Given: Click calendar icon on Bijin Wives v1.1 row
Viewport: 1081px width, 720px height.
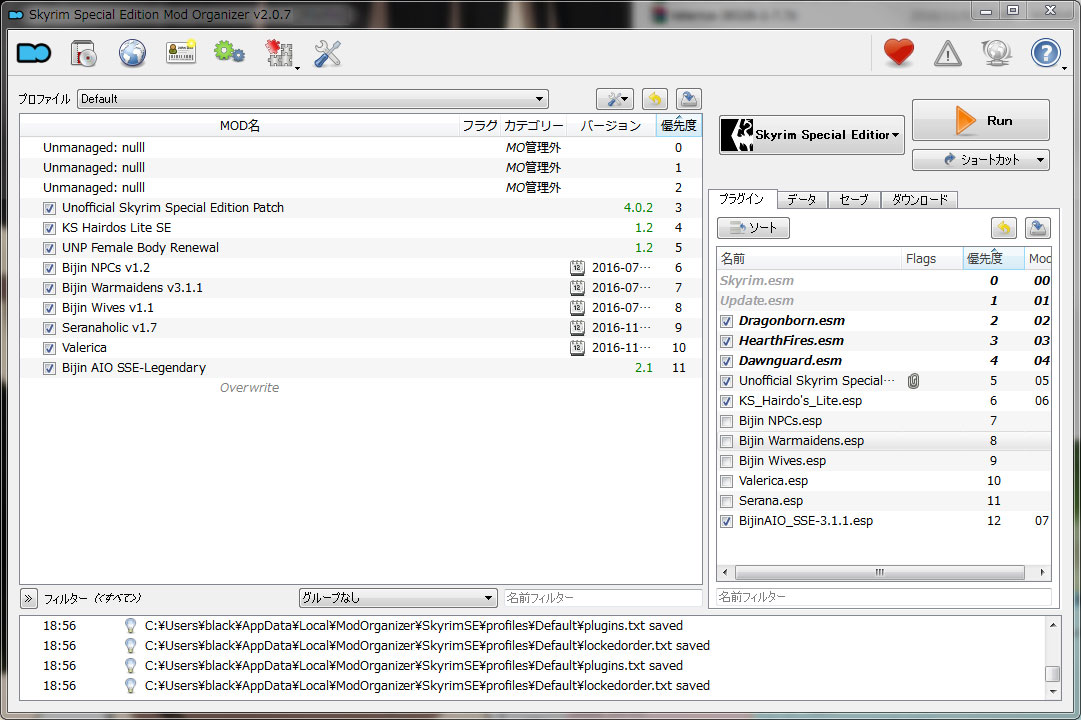Looking at the screenshot, I should (577, 308).
